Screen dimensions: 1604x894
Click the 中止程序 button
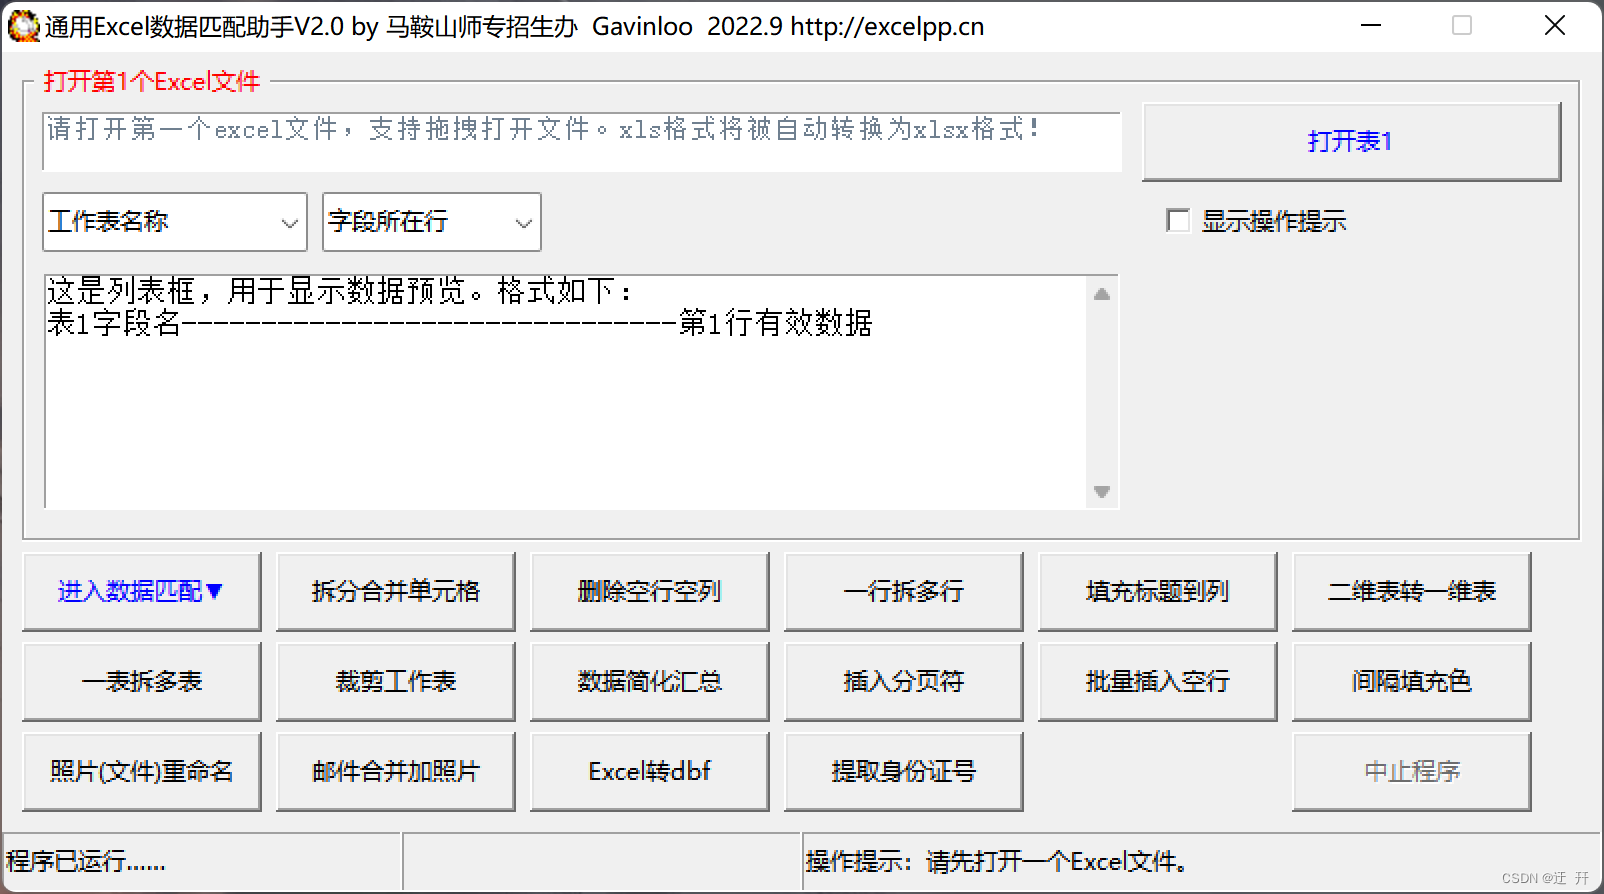tap(1411, 771)
